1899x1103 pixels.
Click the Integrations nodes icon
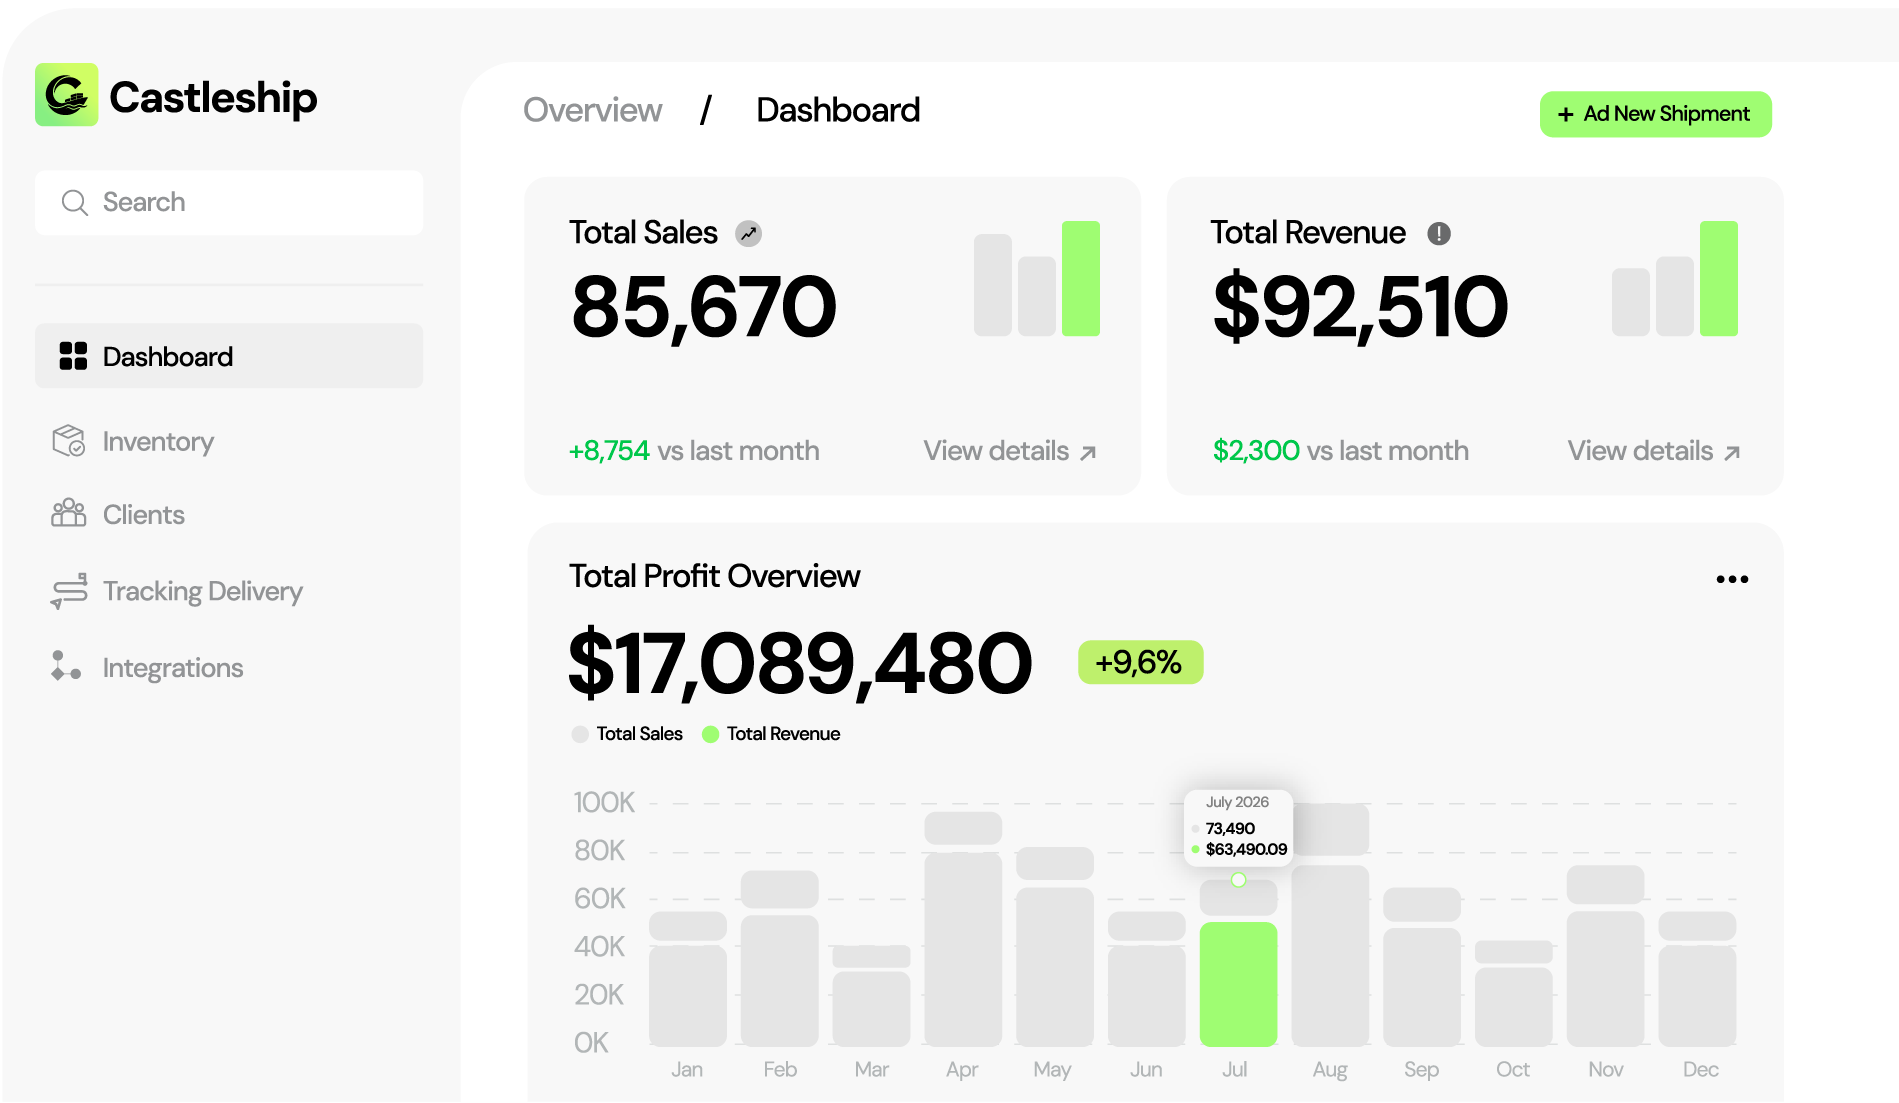click(66, 667)
